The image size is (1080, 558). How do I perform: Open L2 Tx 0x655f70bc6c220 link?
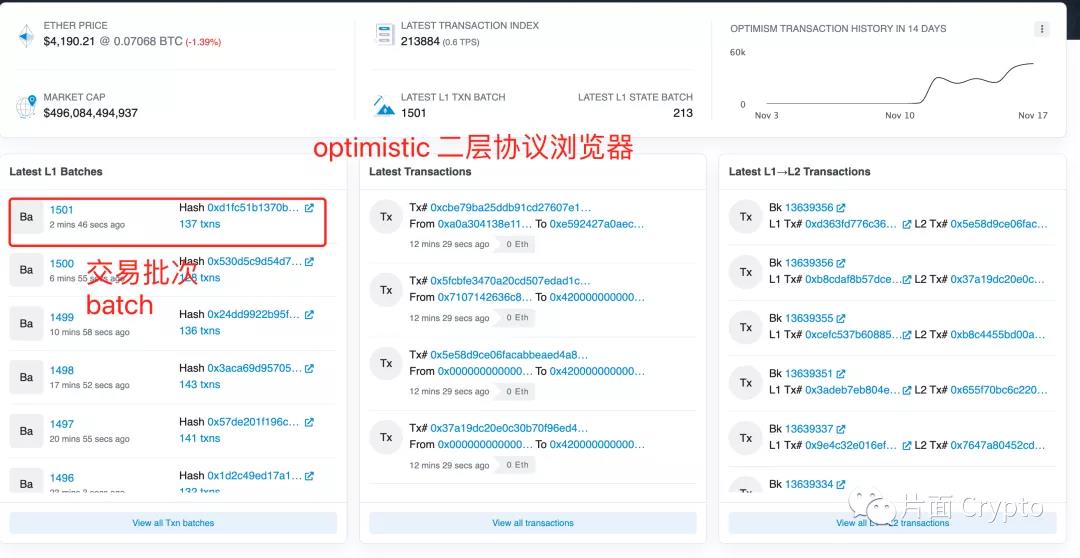999,390
